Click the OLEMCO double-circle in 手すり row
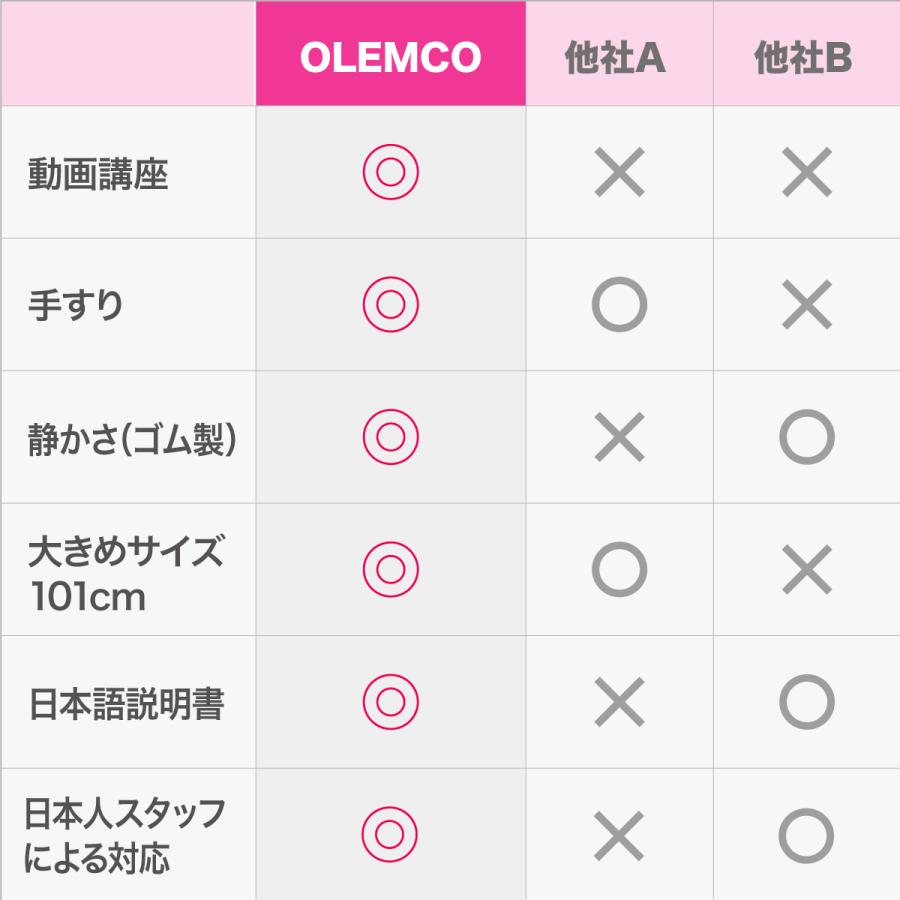The height and width of the screenshot is (900, 900). click(x=390, y=305)
